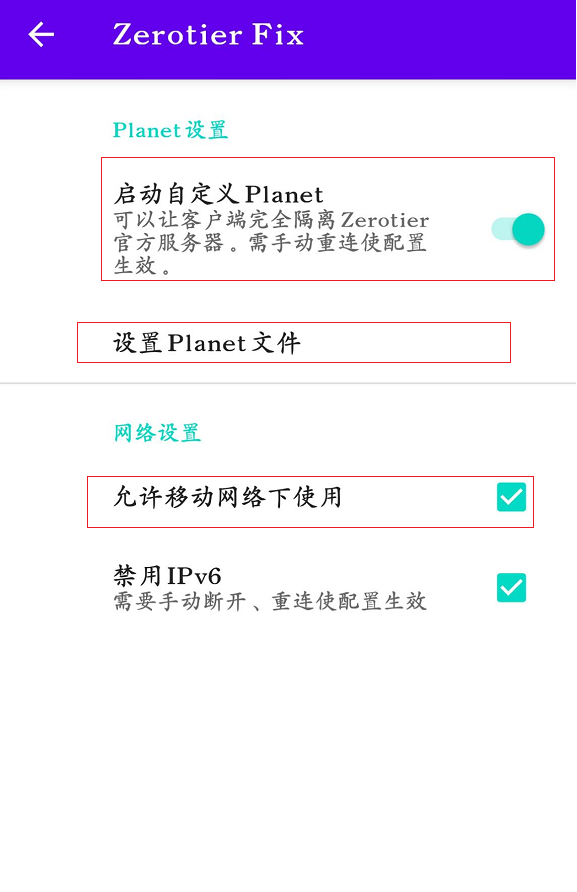
Task: Open the Planet 设置 section header
Action: pos(170,130)
